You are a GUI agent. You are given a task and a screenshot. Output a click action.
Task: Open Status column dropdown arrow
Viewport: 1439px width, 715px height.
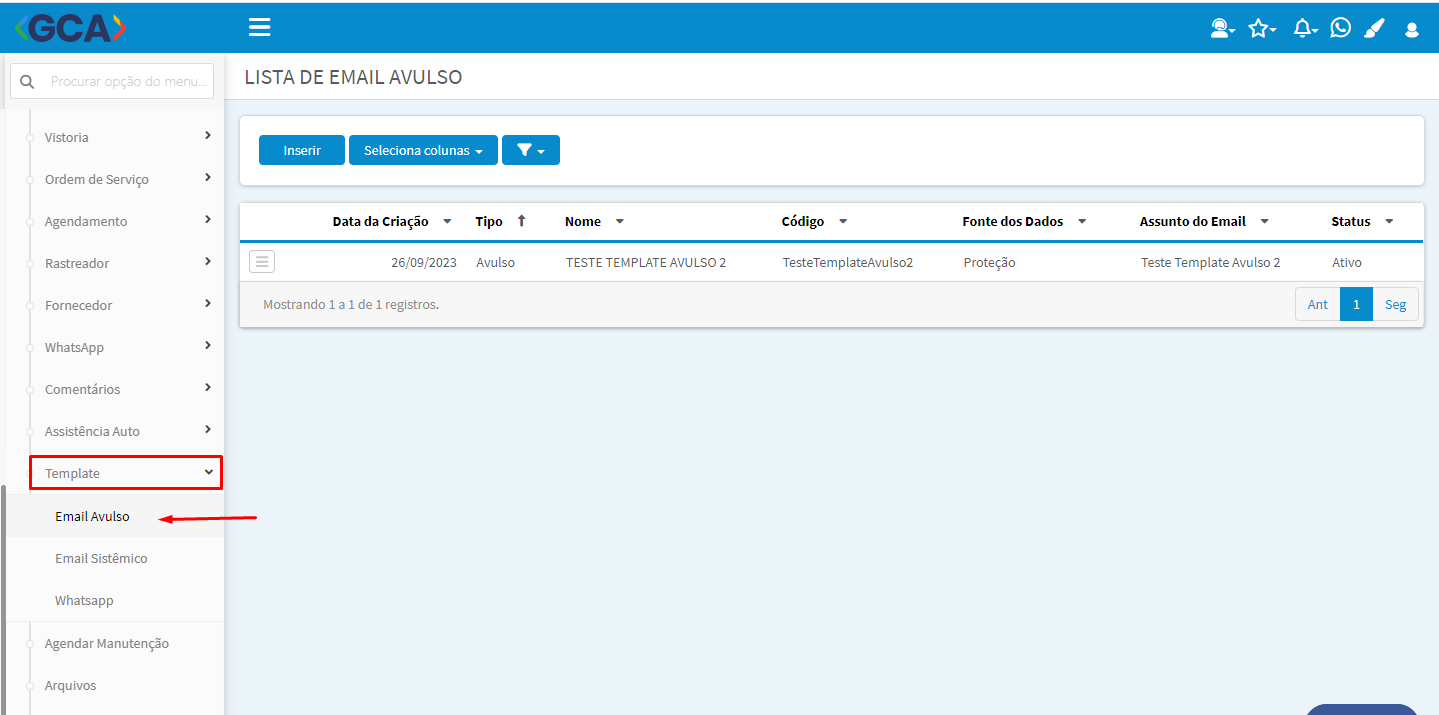coord(1389,221)
